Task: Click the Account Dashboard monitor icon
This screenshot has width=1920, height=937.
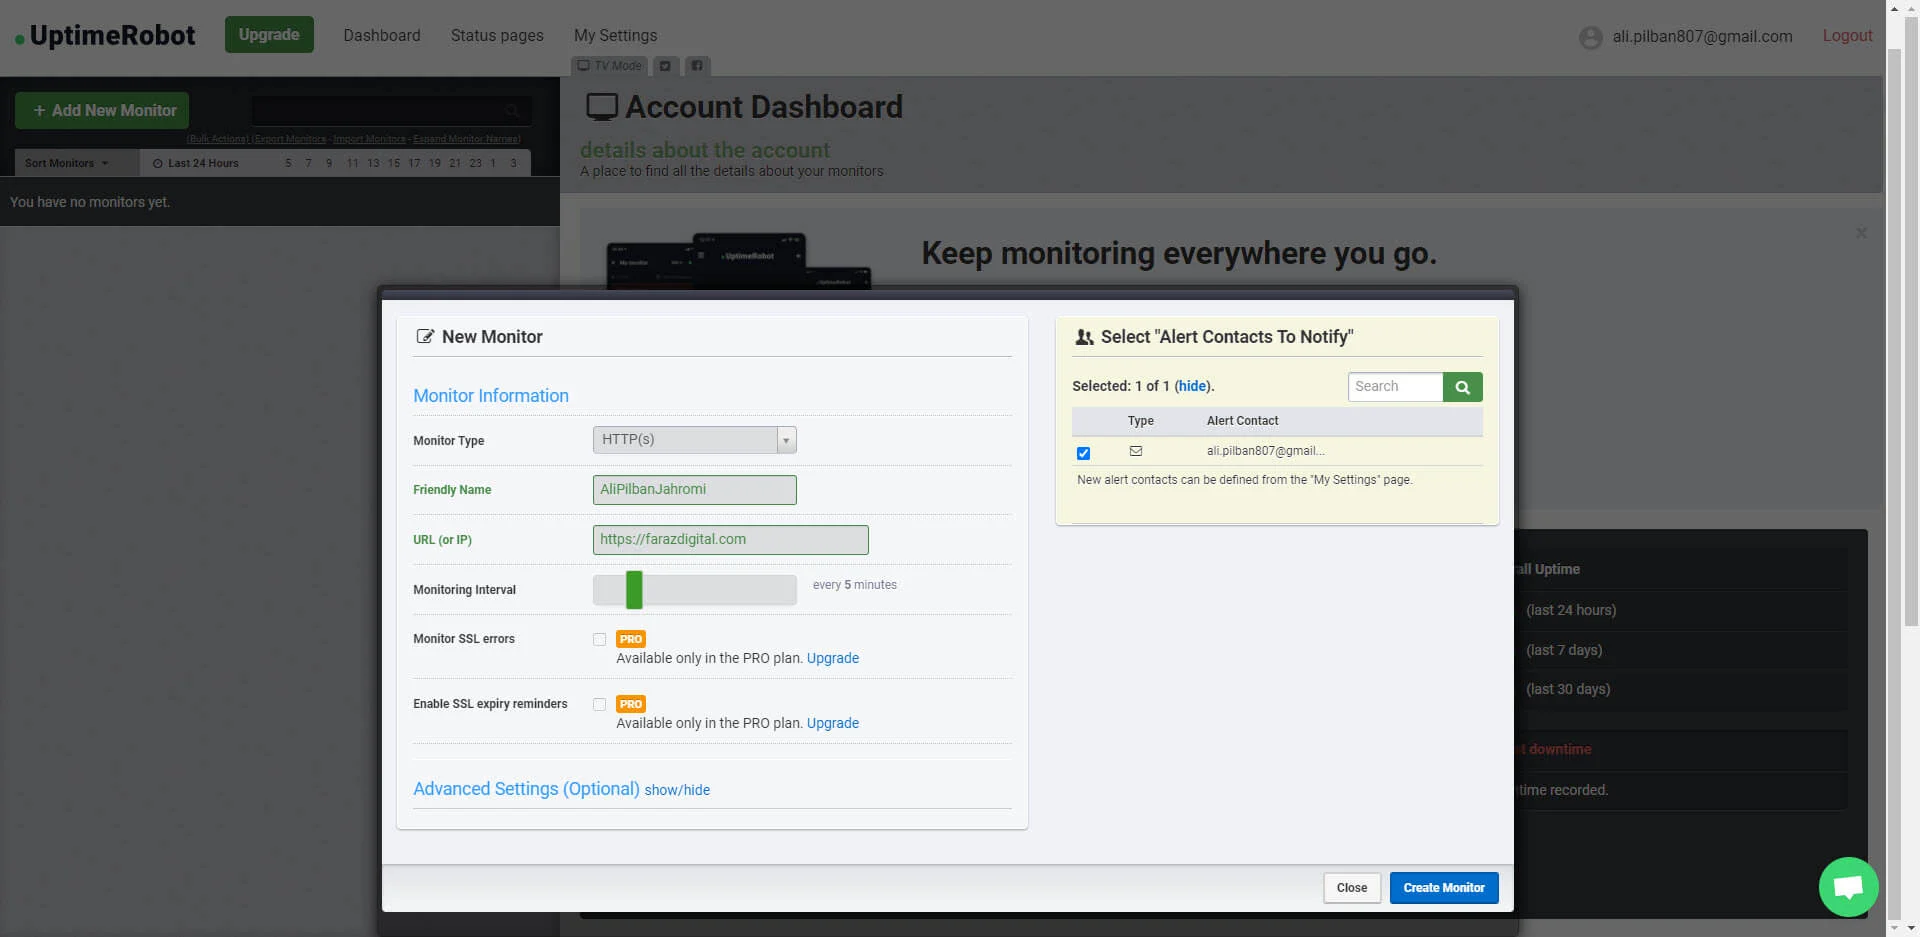Action: (x=602, y=107)
